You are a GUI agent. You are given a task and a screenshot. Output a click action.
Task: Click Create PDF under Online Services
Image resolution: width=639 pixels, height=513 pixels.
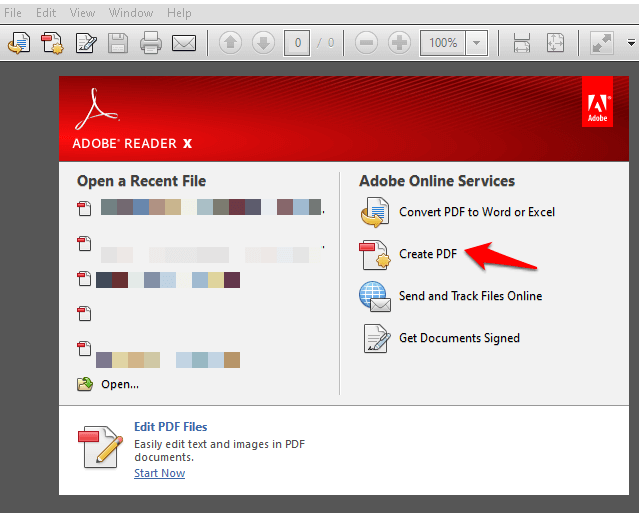[x=427, y=254]
